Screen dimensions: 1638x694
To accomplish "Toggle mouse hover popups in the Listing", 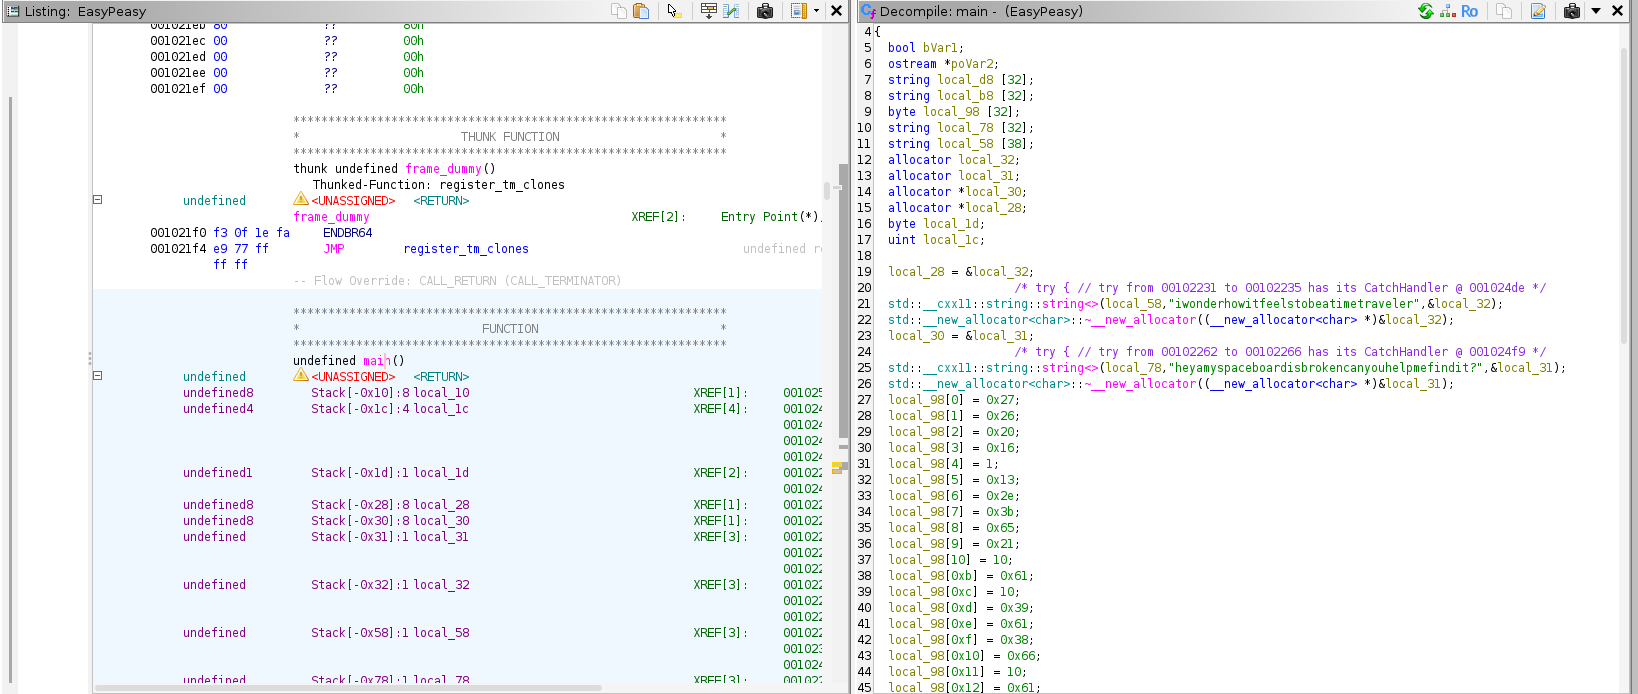I will coord(674,11).
